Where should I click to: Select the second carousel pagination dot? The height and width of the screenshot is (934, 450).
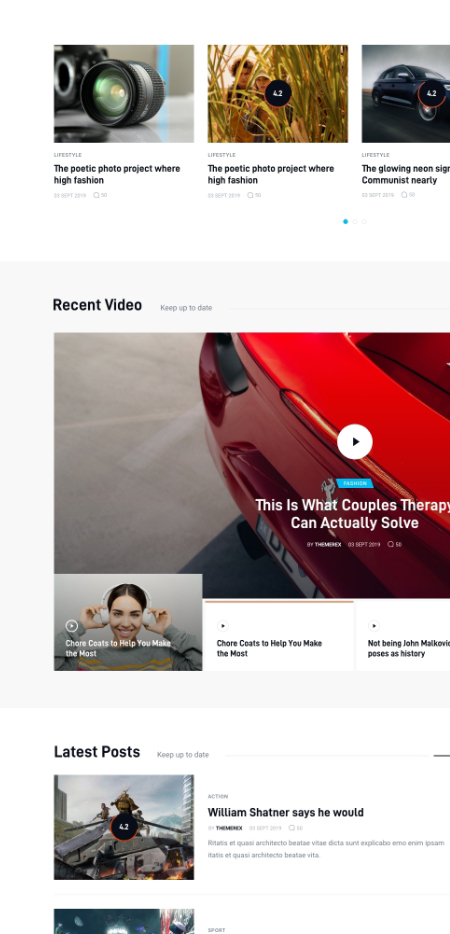pos(355,222)
